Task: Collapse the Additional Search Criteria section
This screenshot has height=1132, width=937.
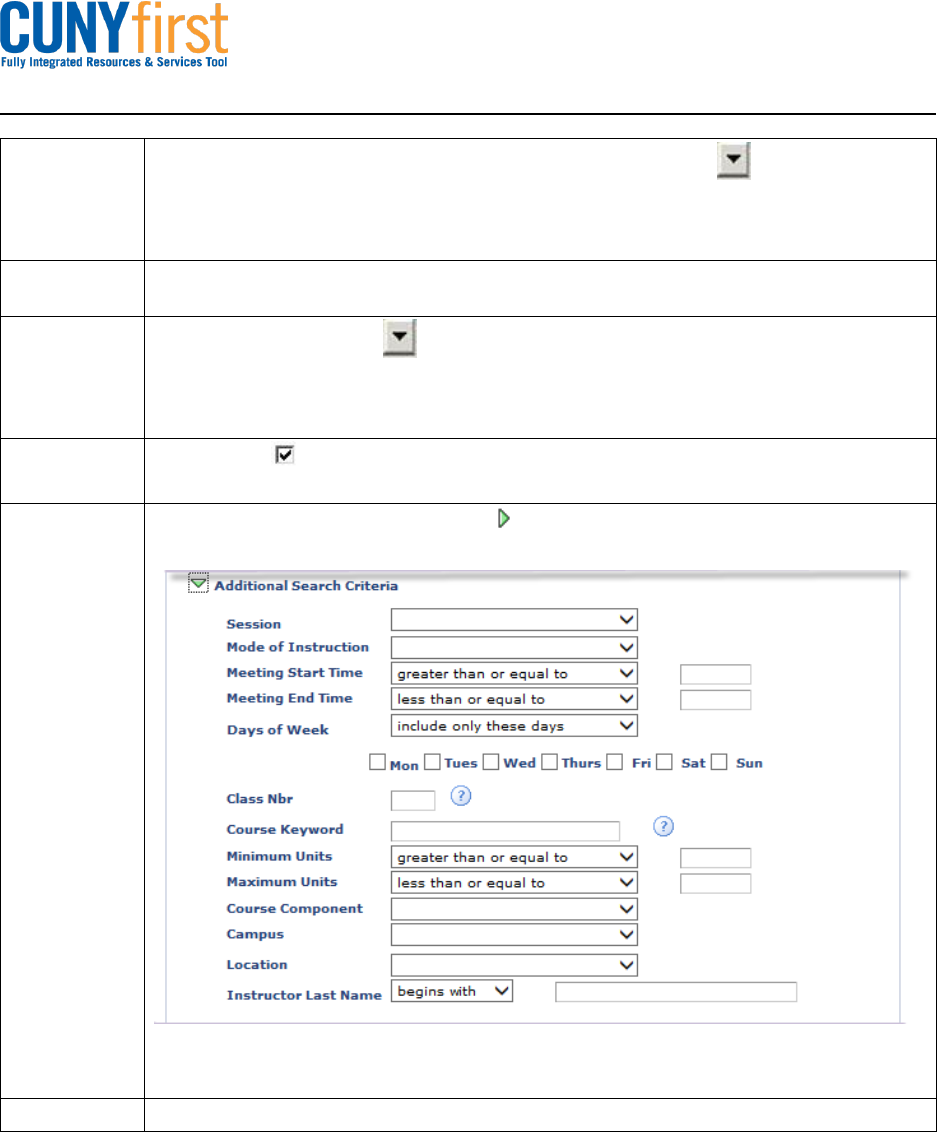Action: [x=198, y=583]
